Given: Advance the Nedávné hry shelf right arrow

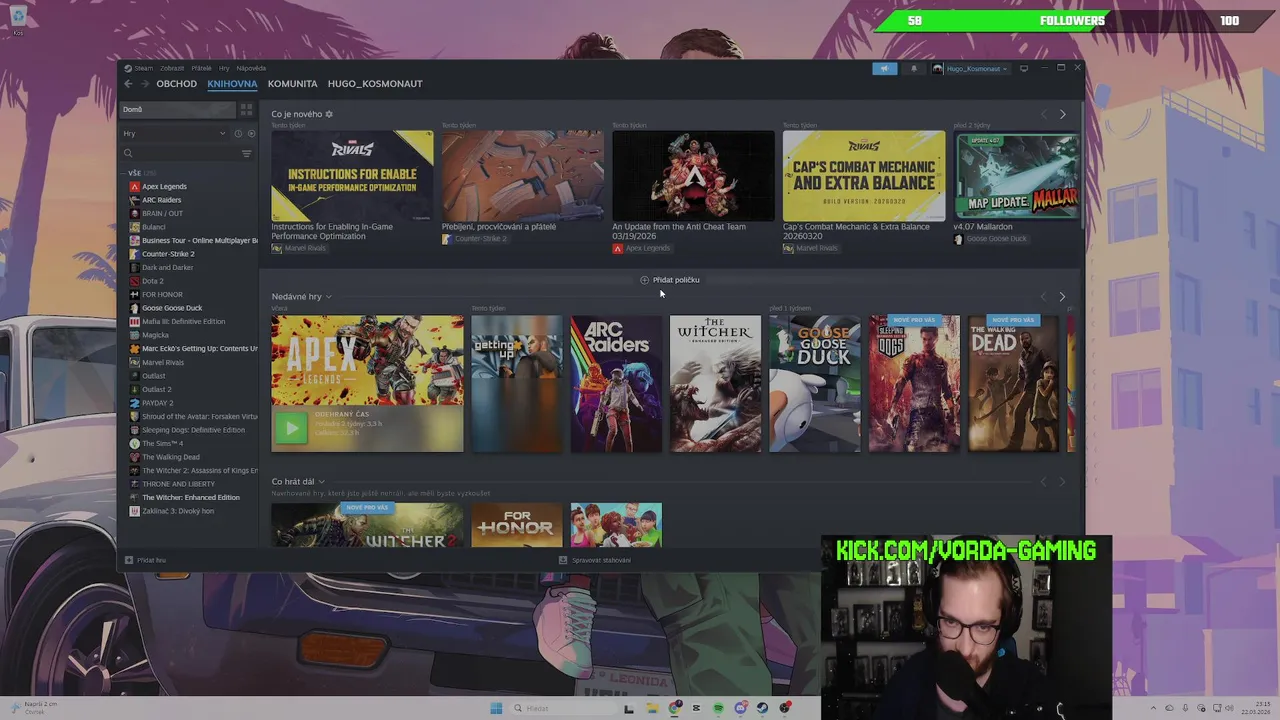Looking at the screenshot, I should point(1062,297).
